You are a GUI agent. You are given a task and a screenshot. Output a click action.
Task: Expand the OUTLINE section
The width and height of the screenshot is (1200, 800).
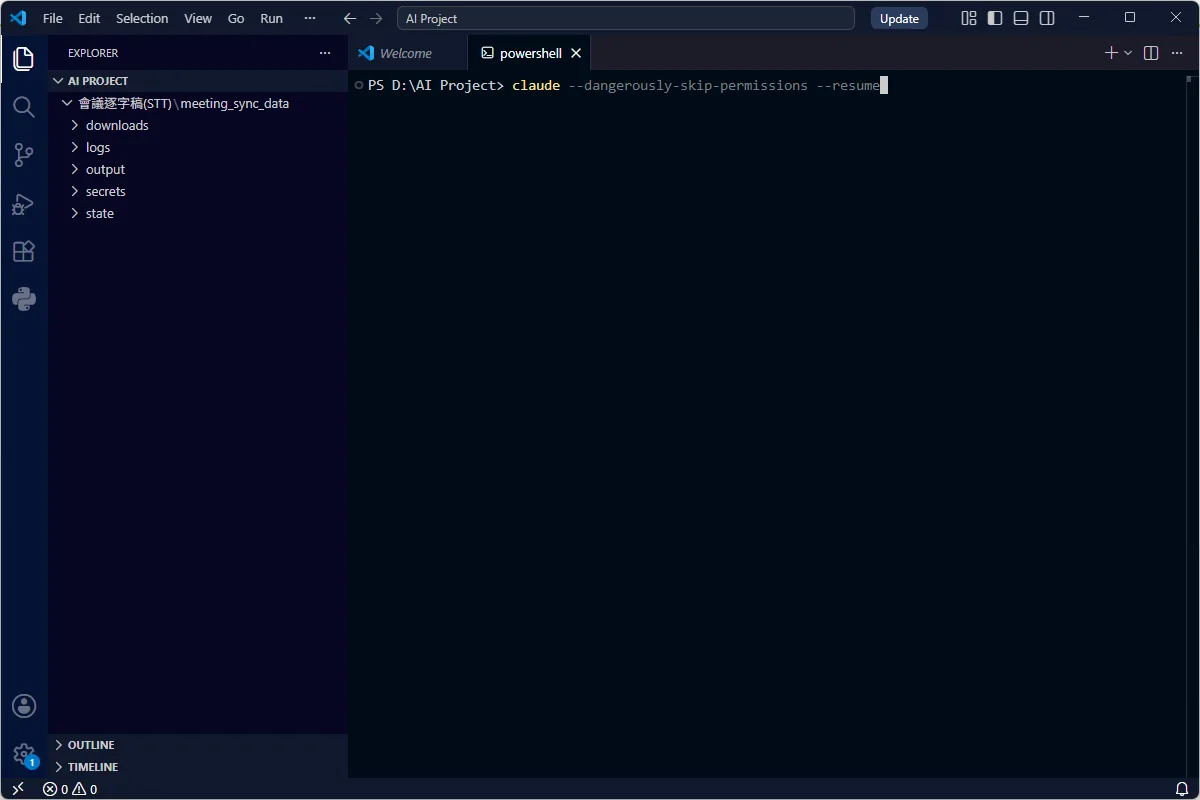click(198, 745)
